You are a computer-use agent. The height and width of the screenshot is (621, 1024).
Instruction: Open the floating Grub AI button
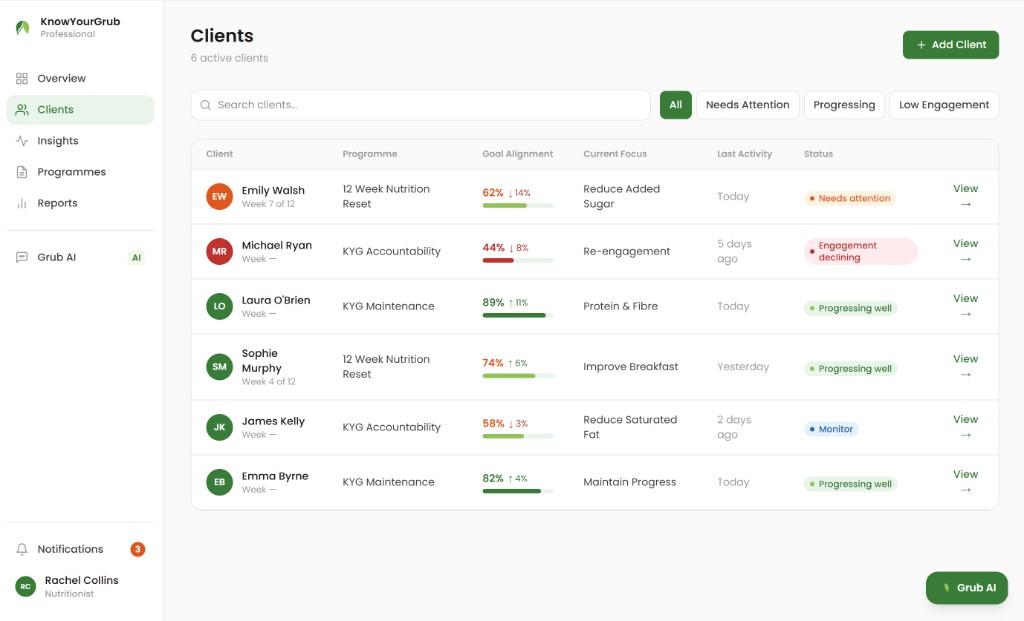tap(967, 588)
